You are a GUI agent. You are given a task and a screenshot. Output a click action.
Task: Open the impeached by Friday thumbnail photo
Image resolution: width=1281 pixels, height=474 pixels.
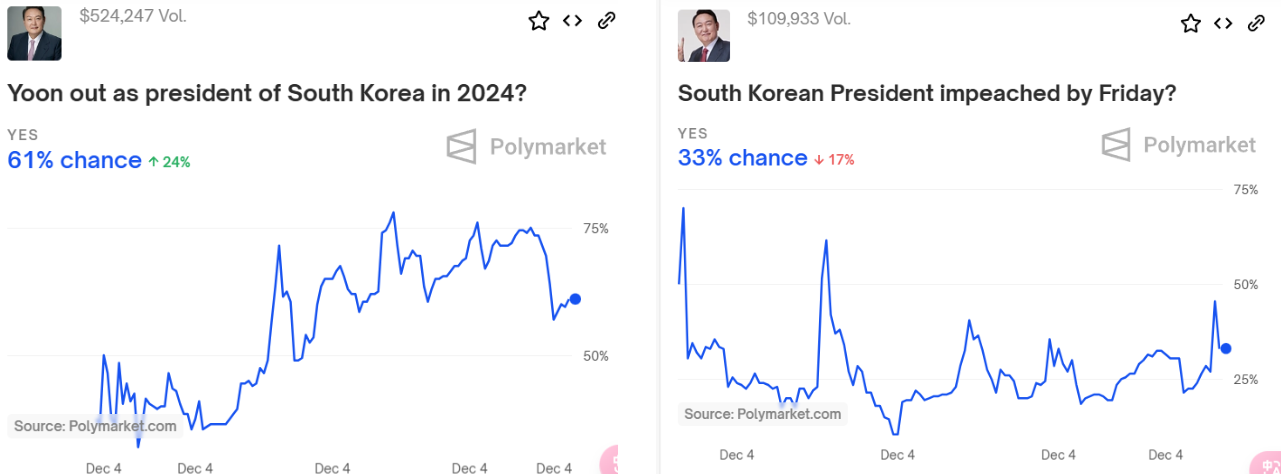(x=704, y=36)
